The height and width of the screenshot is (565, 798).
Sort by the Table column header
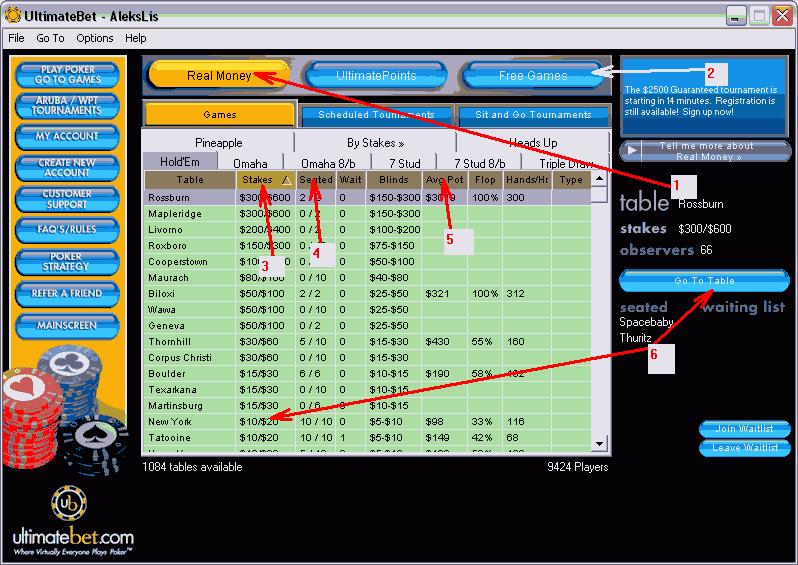point(190,180)
